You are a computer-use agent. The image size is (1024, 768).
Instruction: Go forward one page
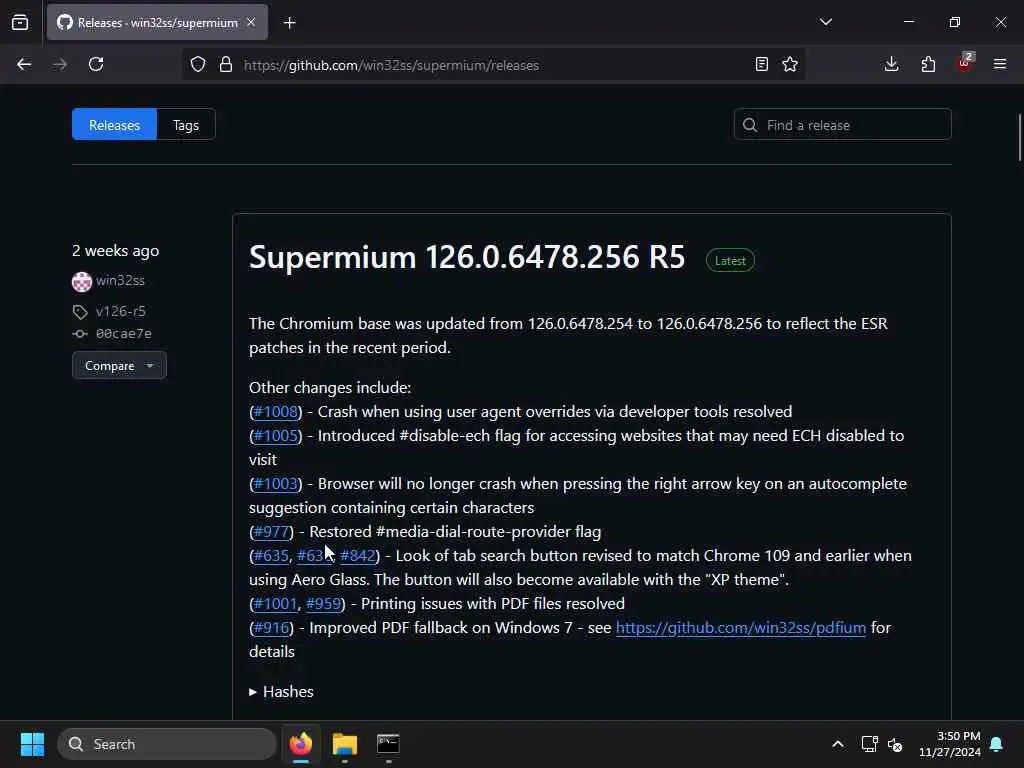[x=60, y=64]
